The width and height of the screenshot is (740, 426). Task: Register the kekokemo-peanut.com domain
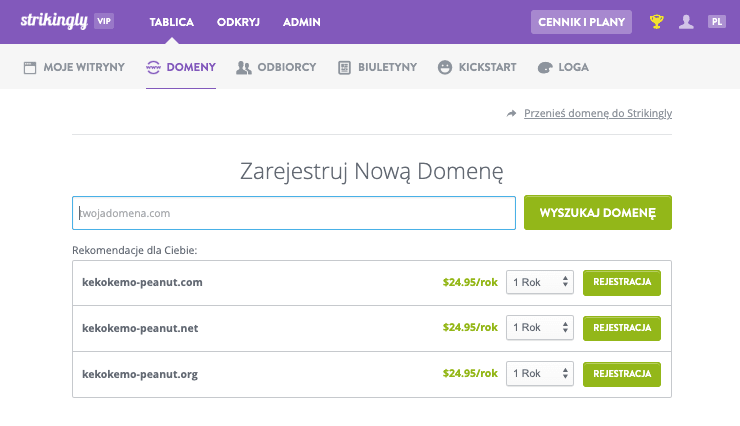(622, 283)
